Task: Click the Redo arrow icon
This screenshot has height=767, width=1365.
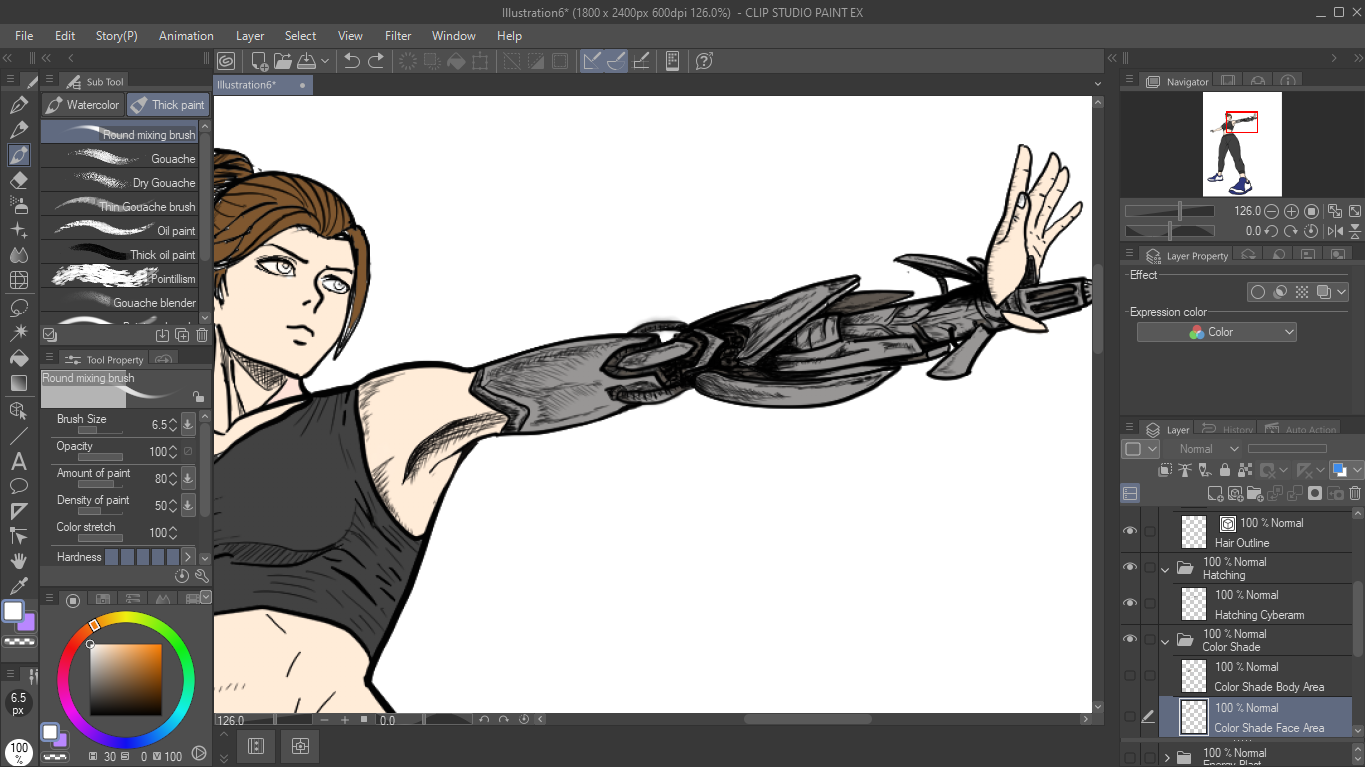Action: [376, 61]
